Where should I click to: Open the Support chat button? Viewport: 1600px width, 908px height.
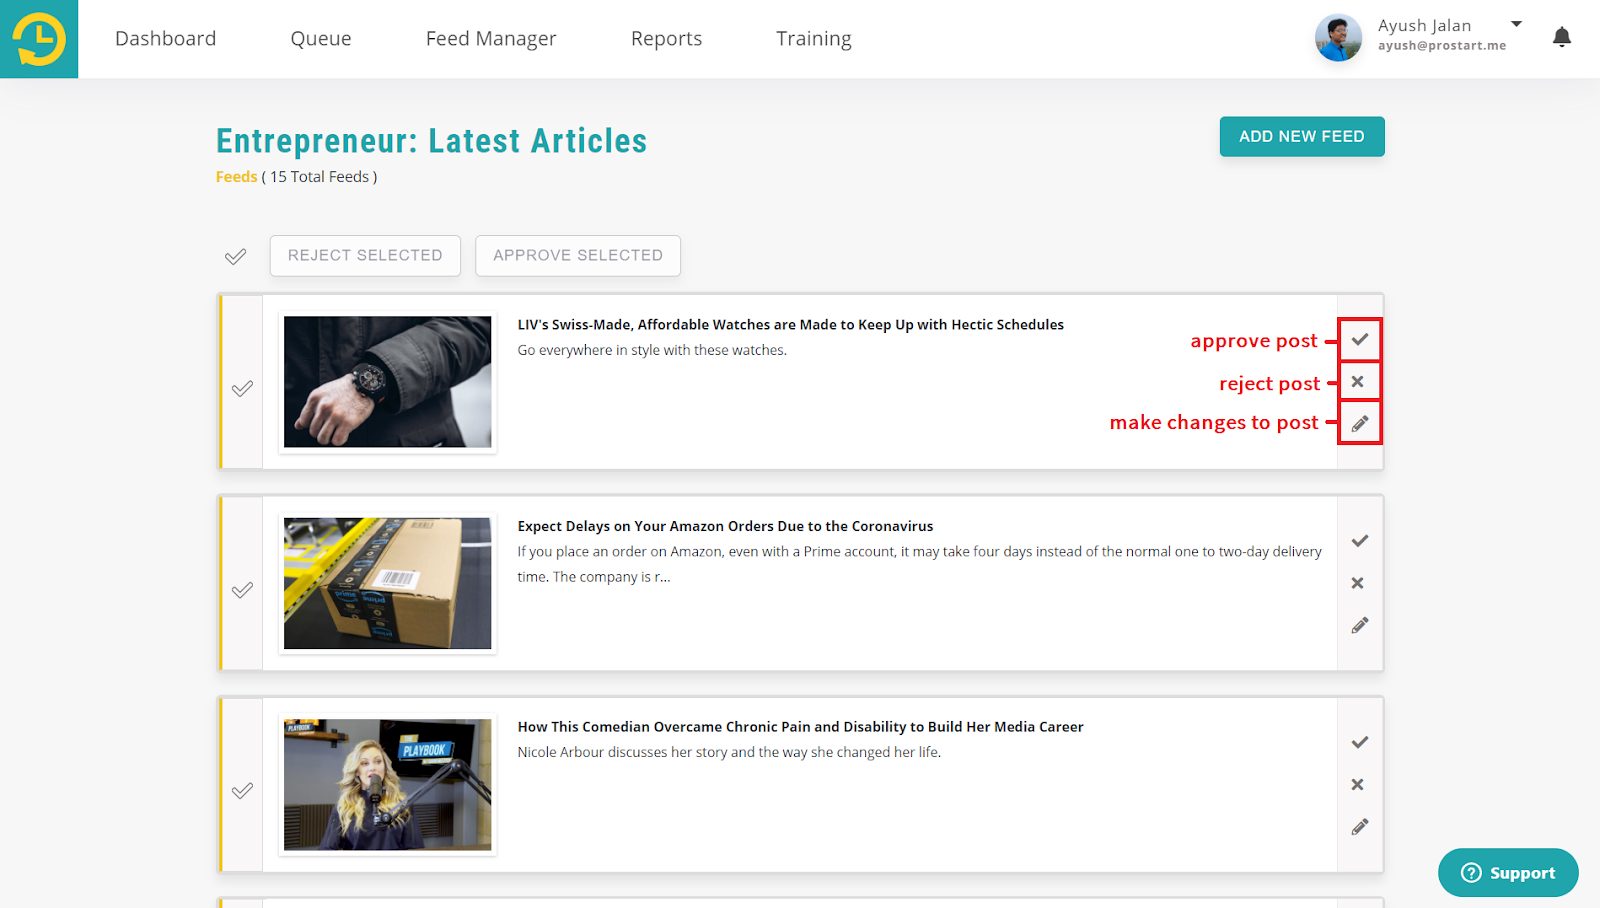1508,873
